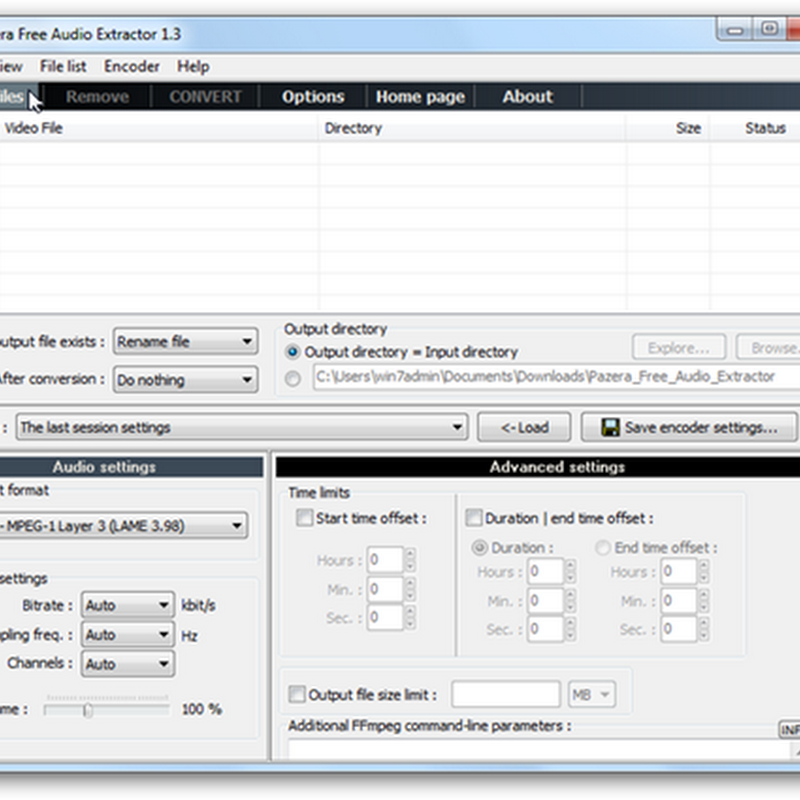Screen dimensions: 800x800
Task: Expand the After conversion Do nothing dropdown
Action: pyautogui.click(x=185, y=380)
